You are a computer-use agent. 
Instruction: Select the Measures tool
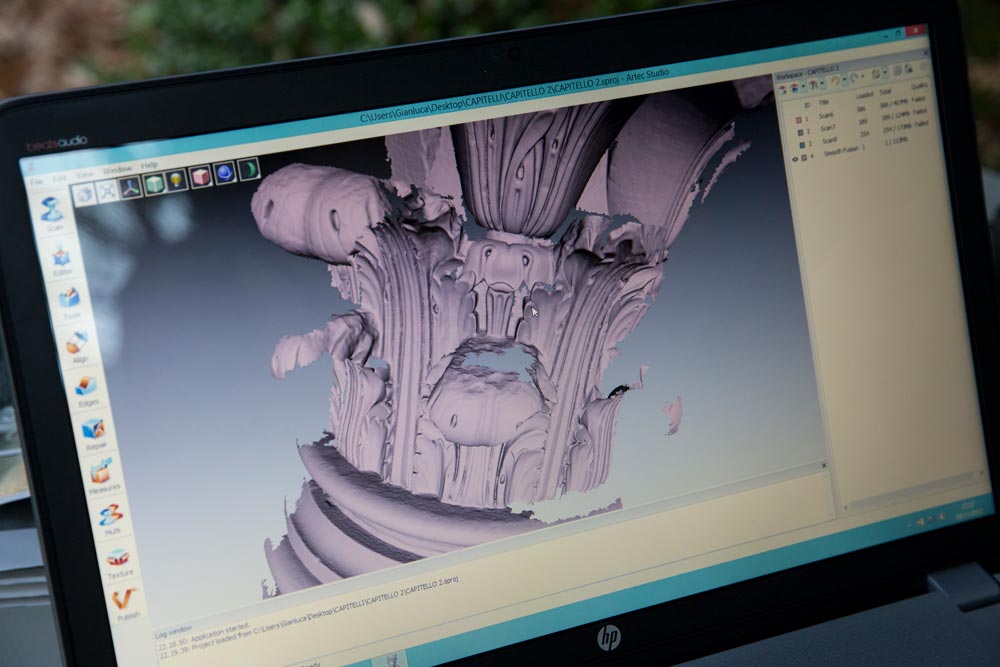click(101, 472)
